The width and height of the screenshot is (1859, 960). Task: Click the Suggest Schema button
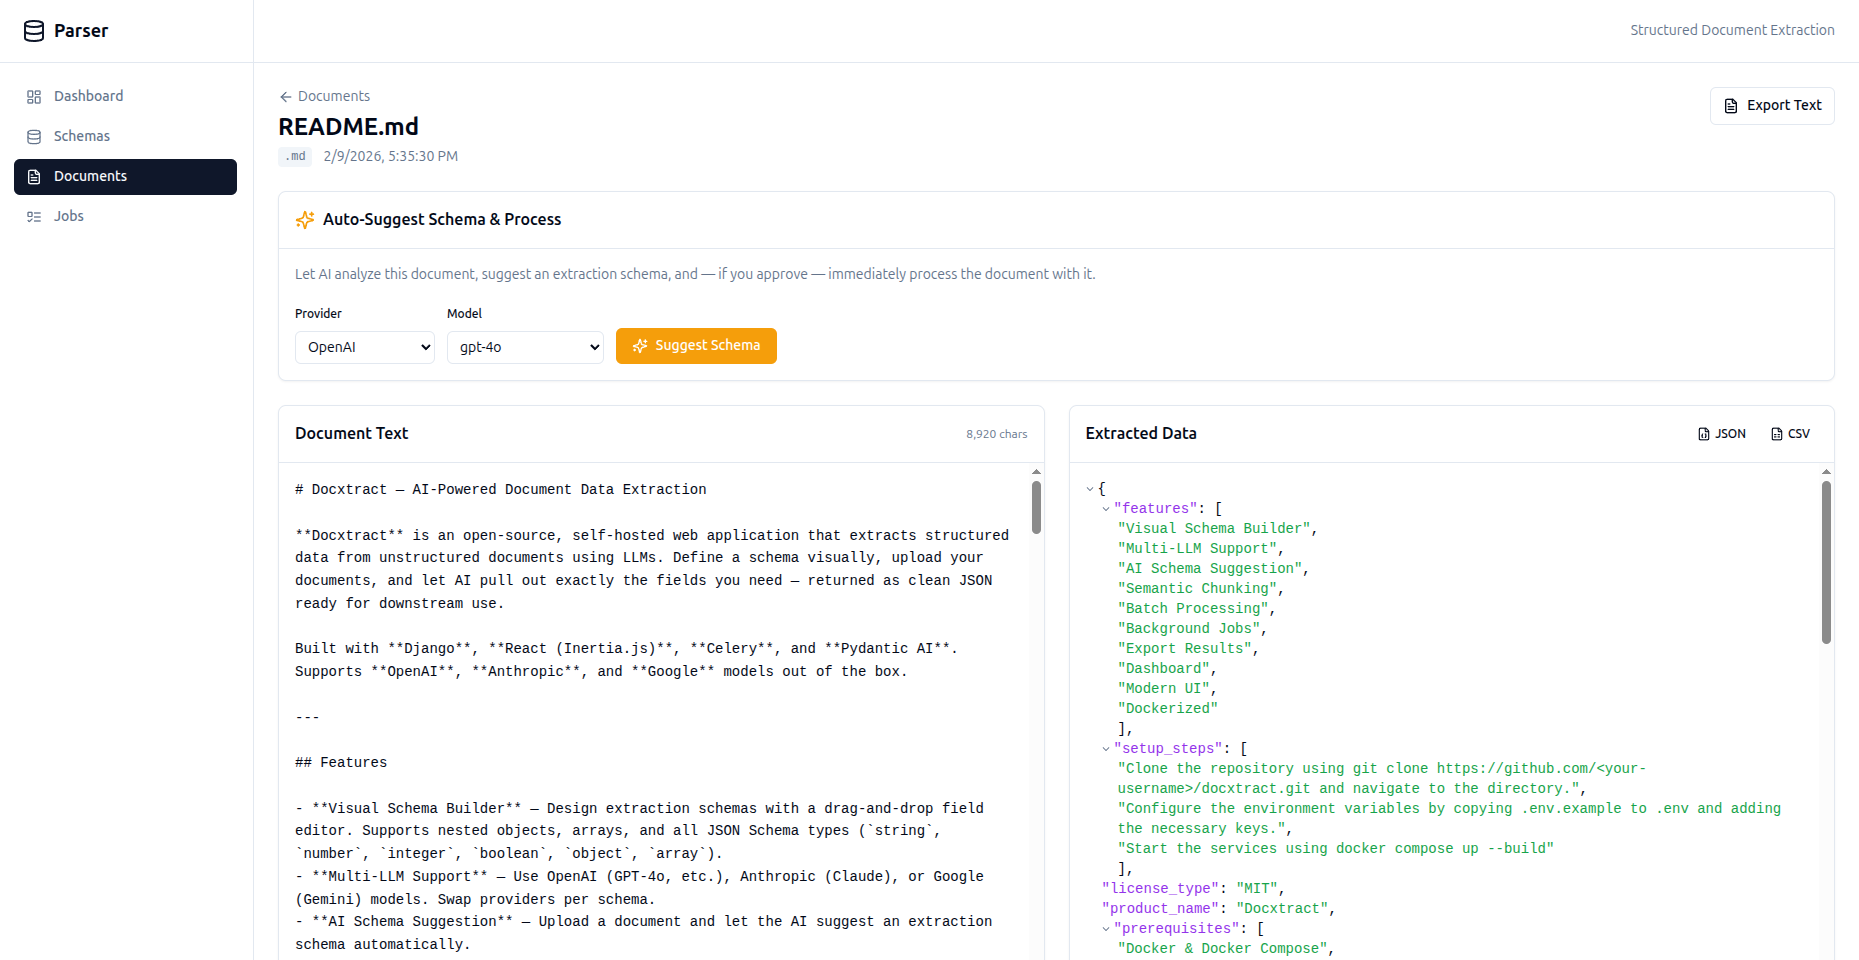(696, 346)
